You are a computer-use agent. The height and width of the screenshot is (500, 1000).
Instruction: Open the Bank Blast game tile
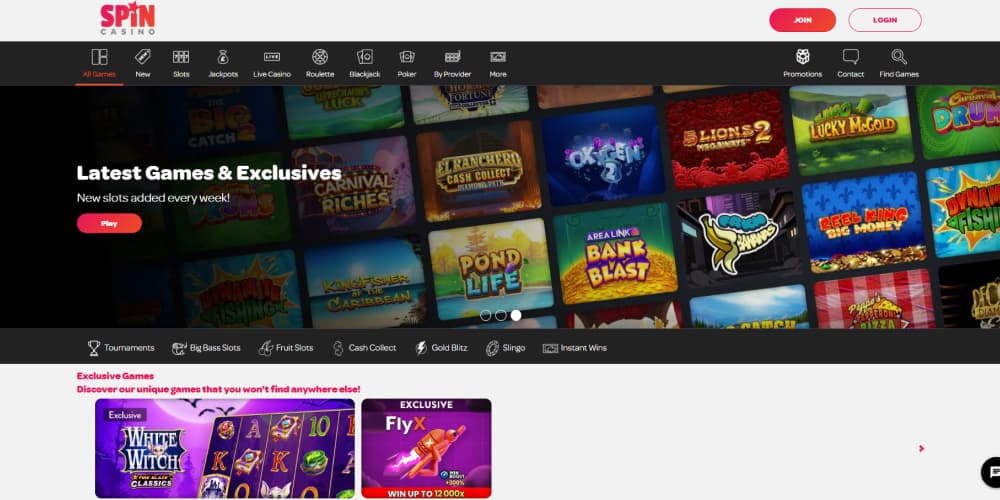[614, 254]
